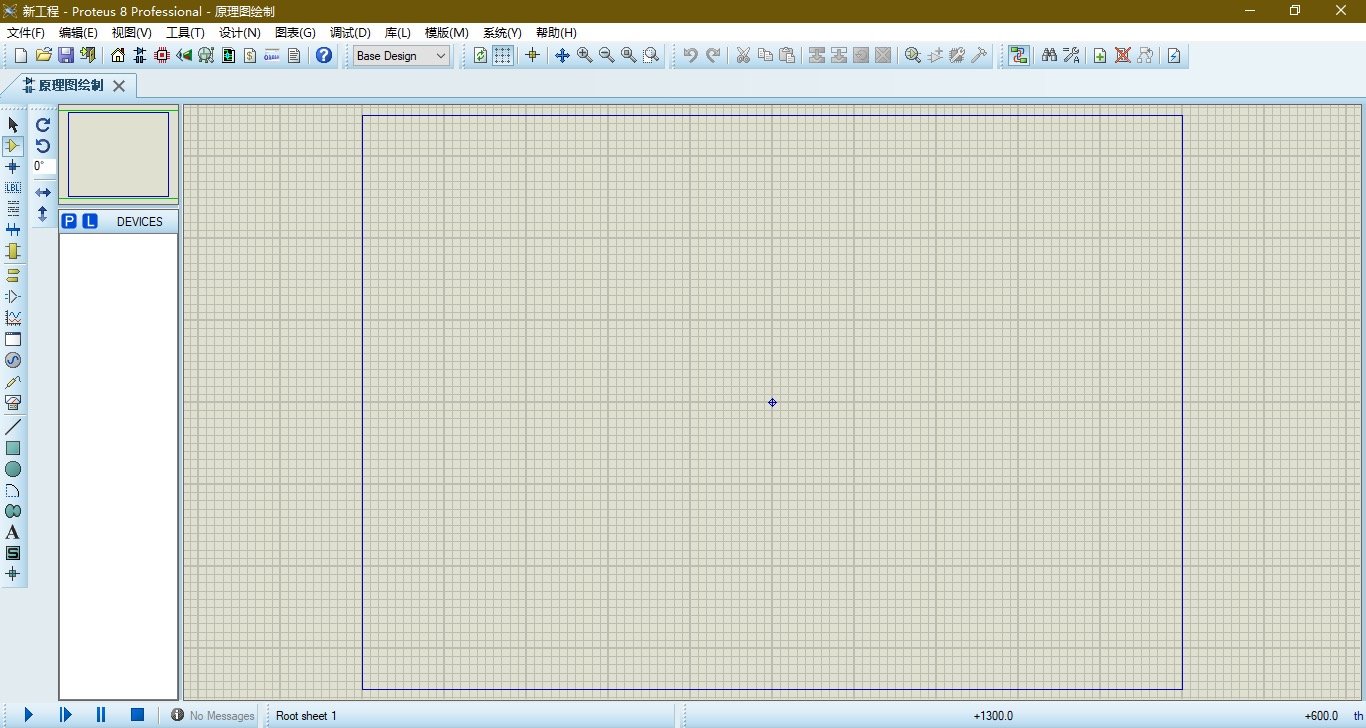Select the Virtual Instruments tool
This screenshot has width=1366, height=728.
pyautogui.click(x=13, y=403)
